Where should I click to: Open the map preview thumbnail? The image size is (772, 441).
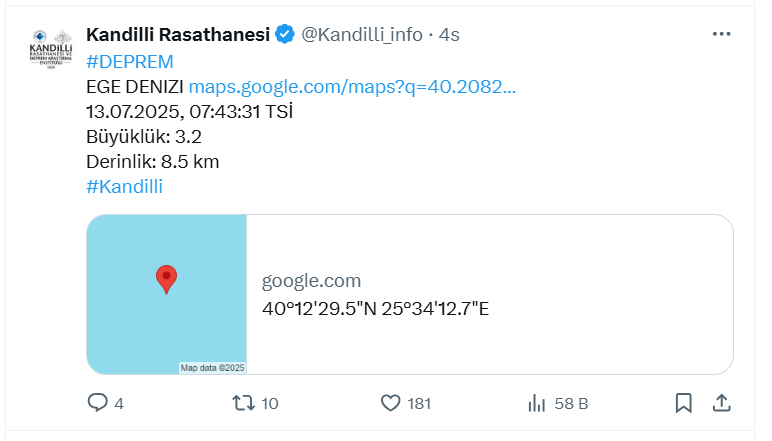166,294
